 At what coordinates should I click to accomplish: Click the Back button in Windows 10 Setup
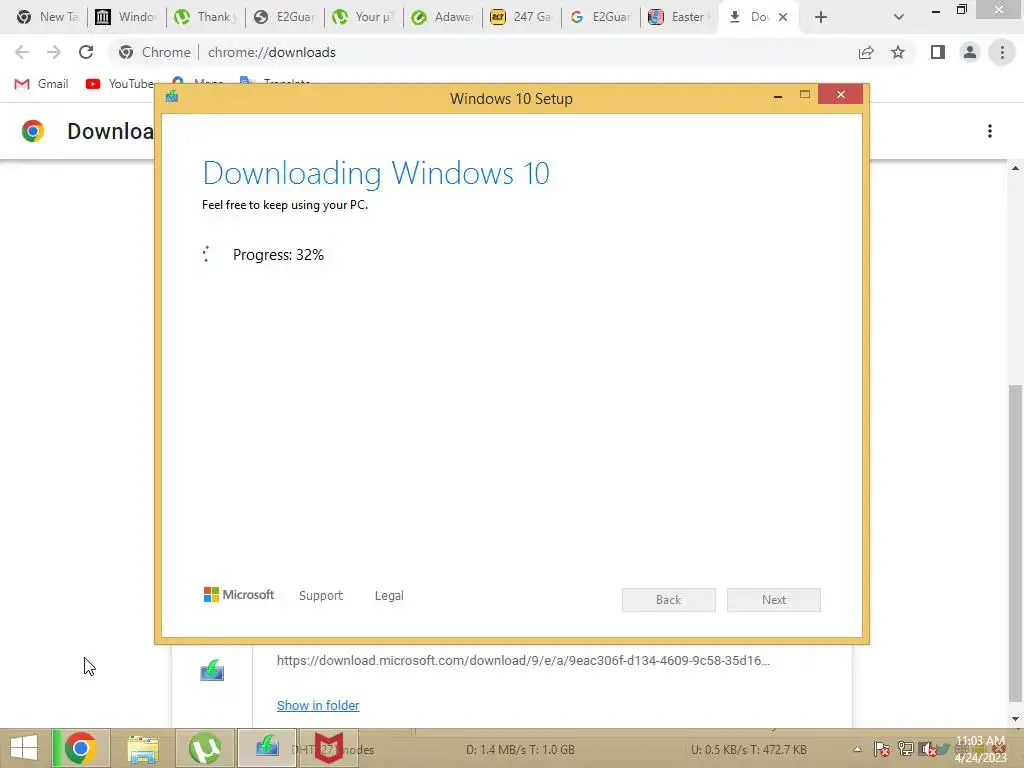coord(668,600)
